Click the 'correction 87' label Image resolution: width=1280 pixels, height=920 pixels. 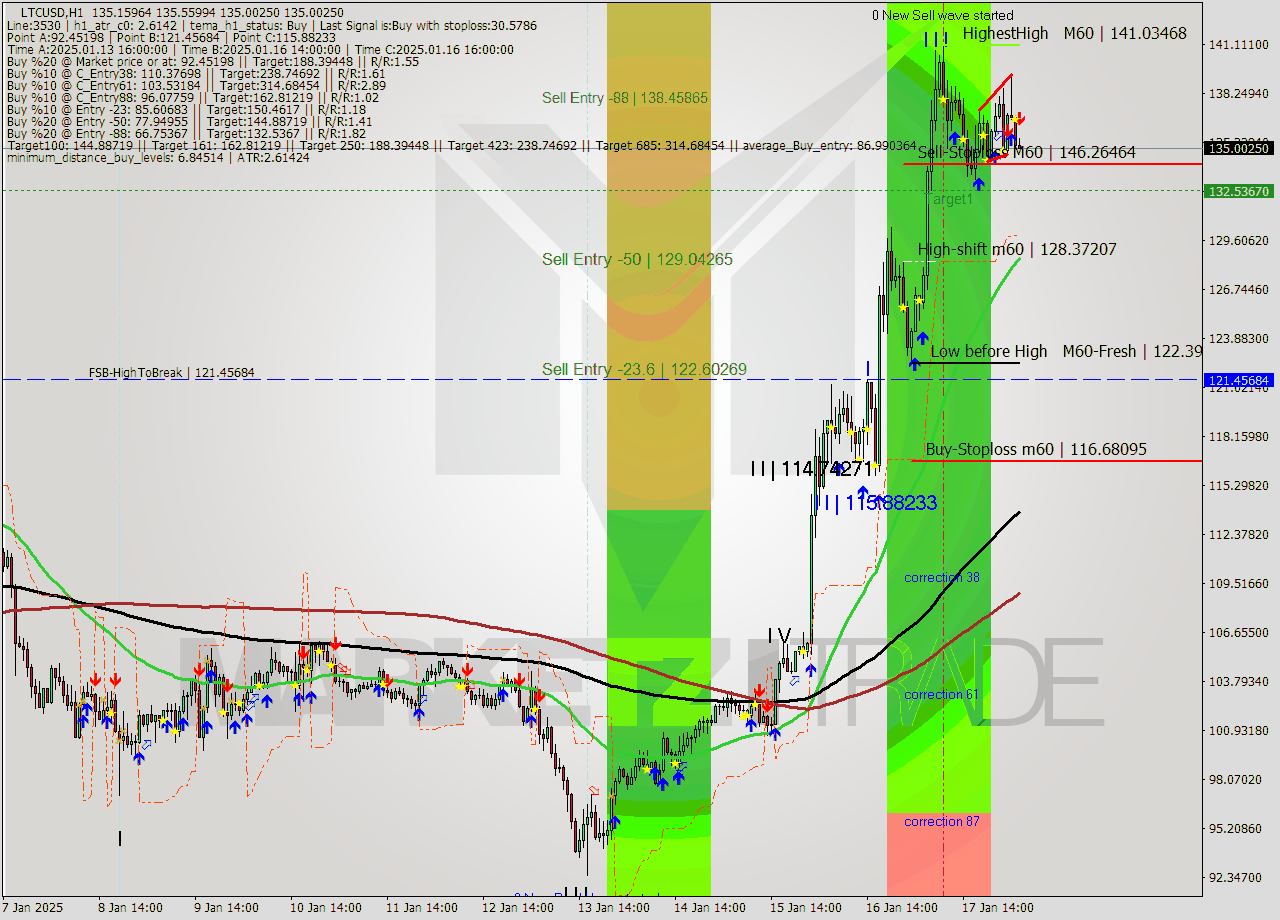941,822
